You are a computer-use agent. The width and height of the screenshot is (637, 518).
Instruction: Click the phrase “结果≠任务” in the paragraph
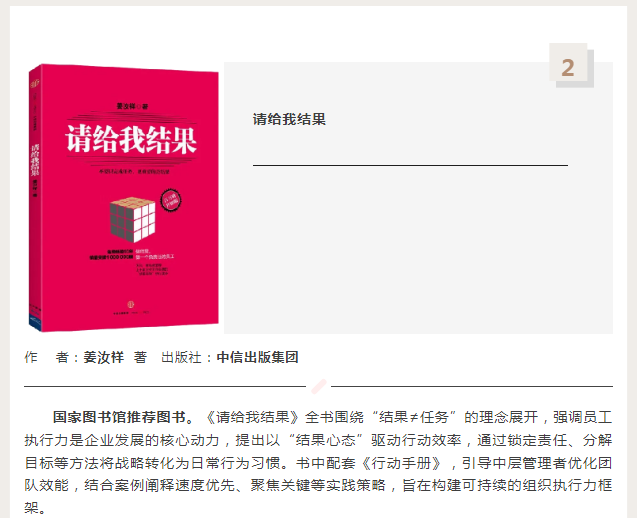[x=414, y=417]
